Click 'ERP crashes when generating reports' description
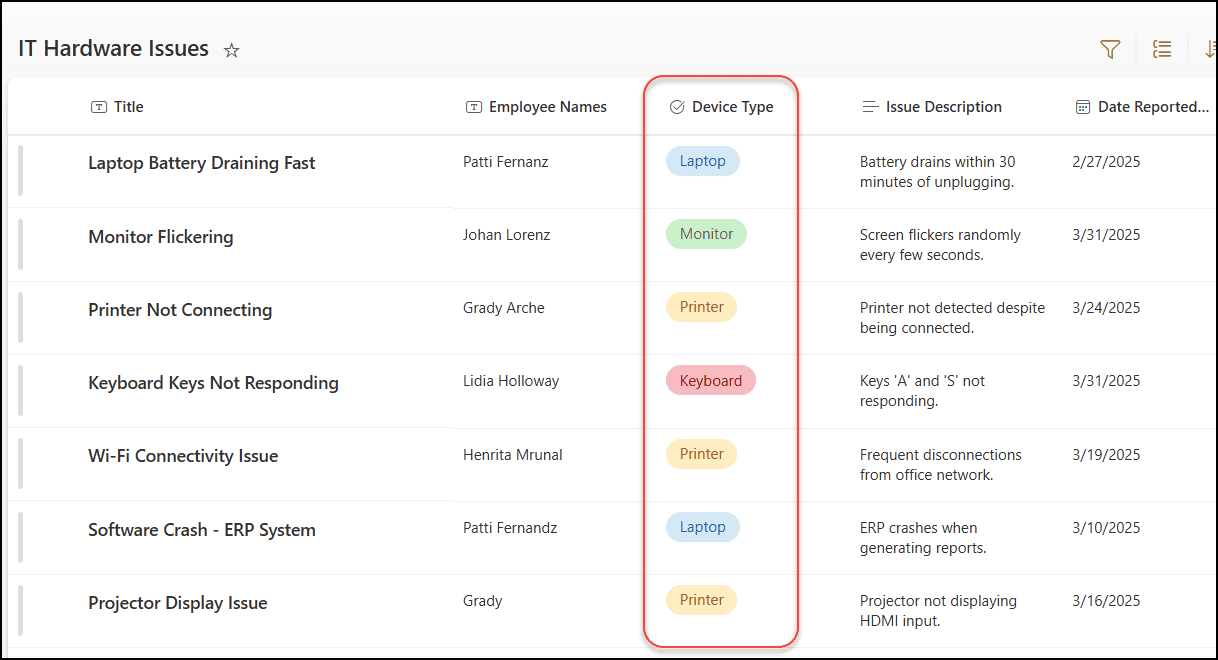This screenshot has width=1218, height=660. point(923,538)
